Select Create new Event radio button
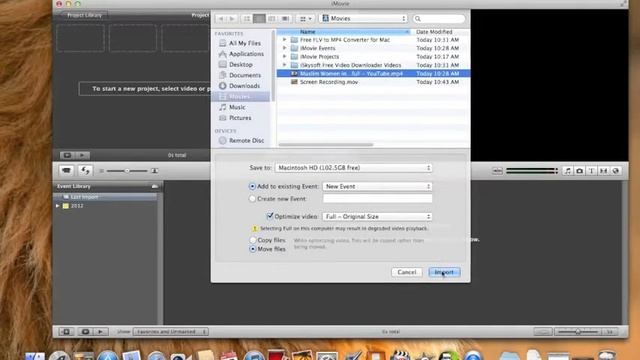This screenshot has width=640, height=360. click(252, 199)
